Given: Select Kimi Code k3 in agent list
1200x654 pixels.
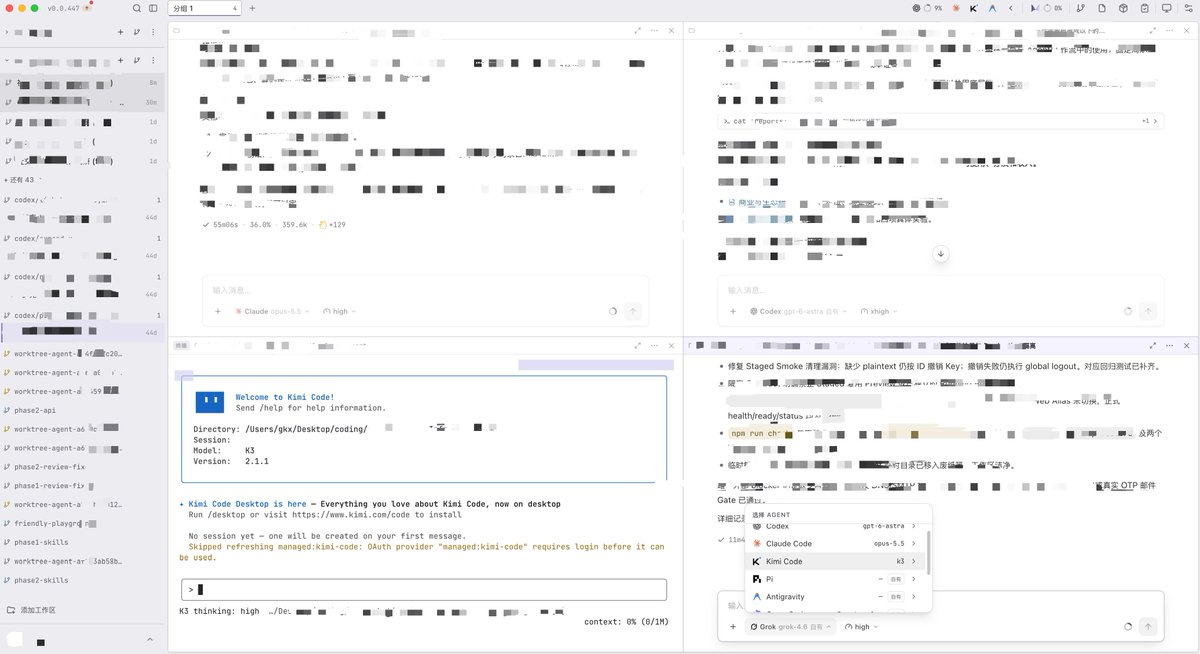Looking at the screenshot, I should tap(836, 562).
